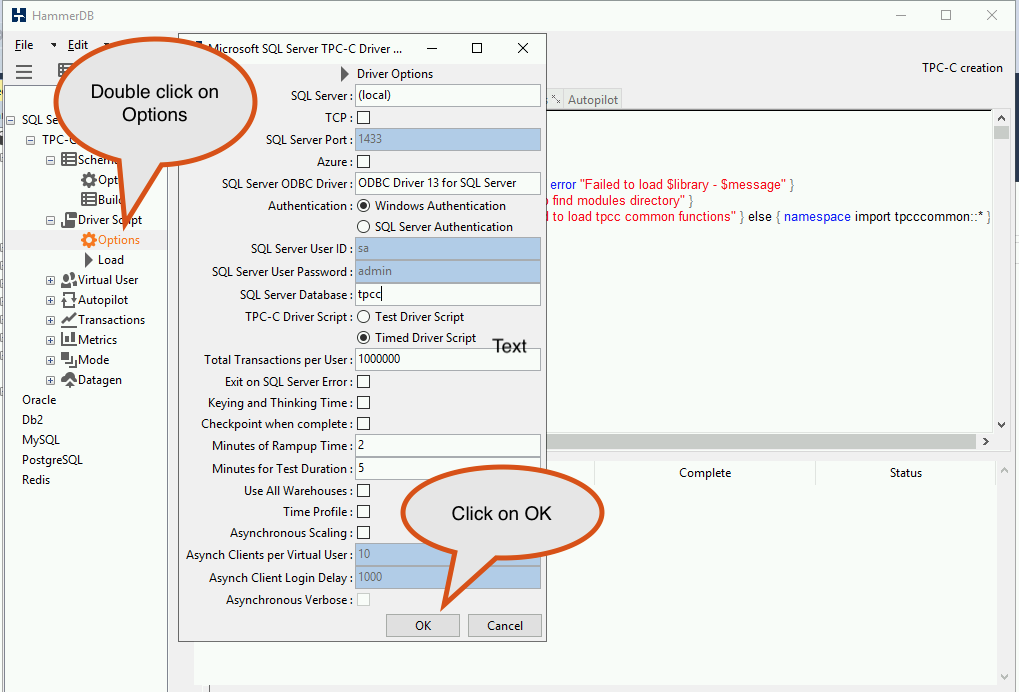1019x692 pixels.
Task: Select MySQL in database list
Action: (41, 440)
